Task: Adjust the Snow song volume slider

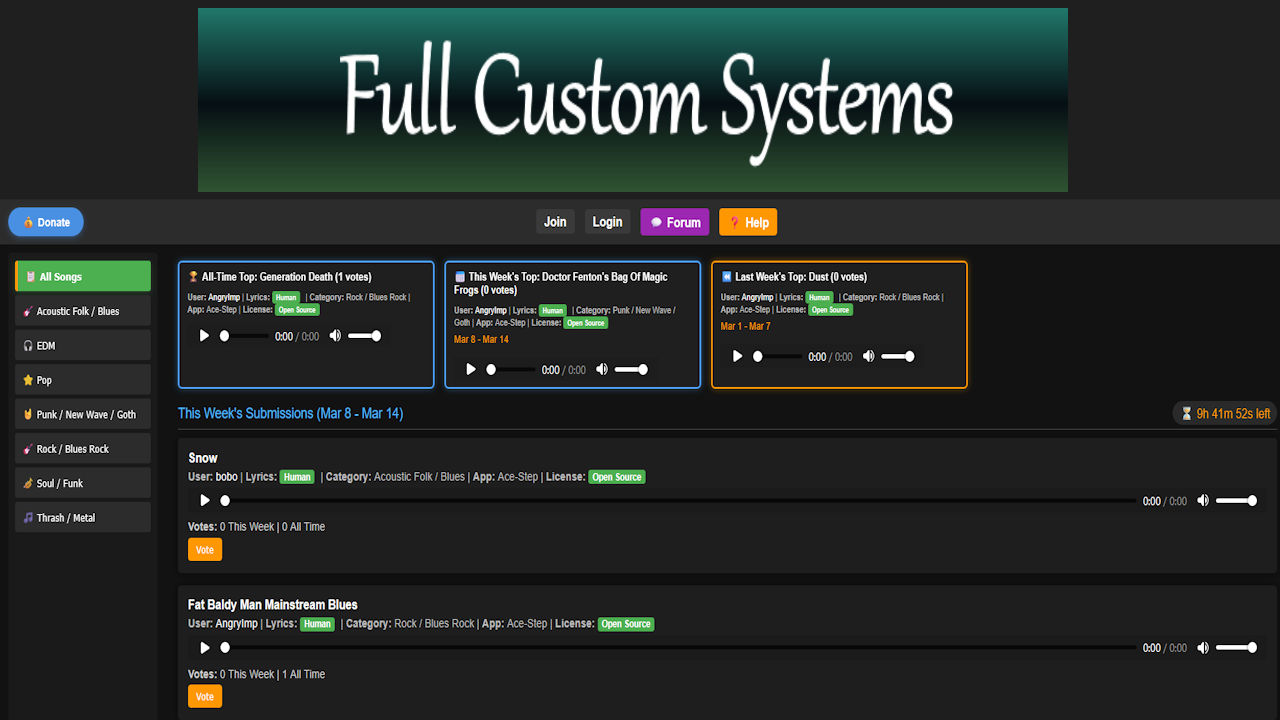Action: [x=1237, y=501]
